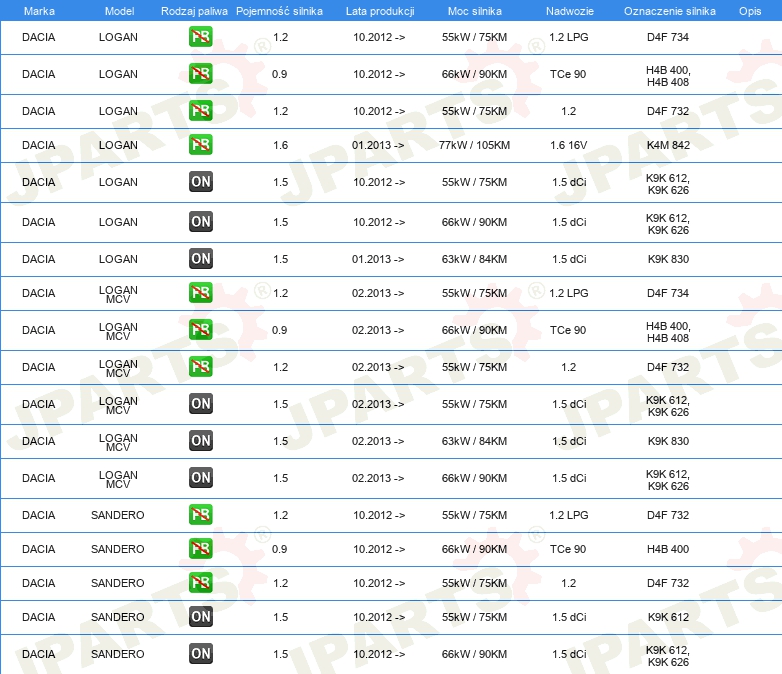The height and width of the screenshot is (674, 782).
Task: Click H4B 400, H4B 408 in Logan 10.2012 row
Action: click(668, 76)
